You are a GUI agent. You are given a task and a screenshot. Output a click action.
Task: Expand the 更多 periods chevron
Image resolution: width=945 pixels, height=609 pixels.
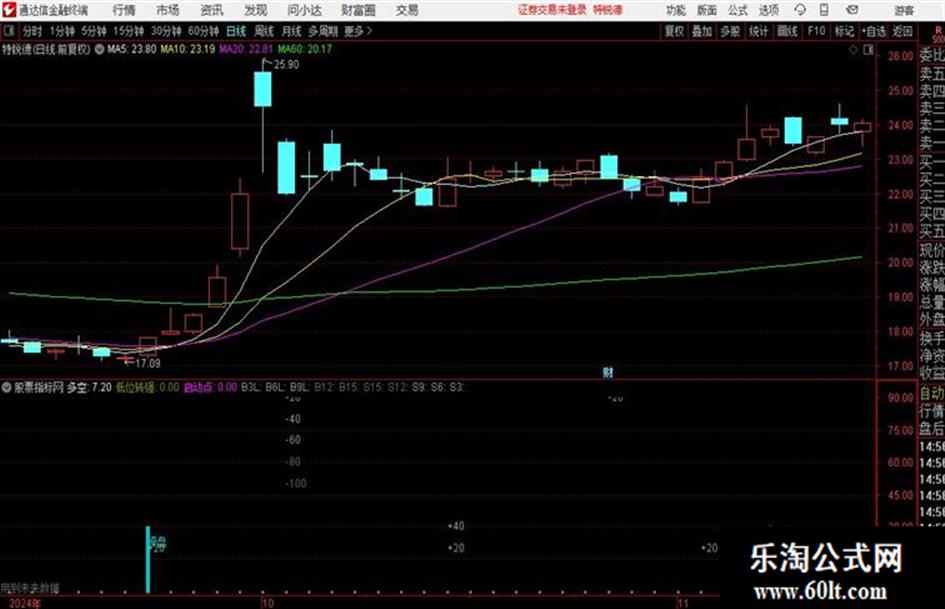coord(359,31)
